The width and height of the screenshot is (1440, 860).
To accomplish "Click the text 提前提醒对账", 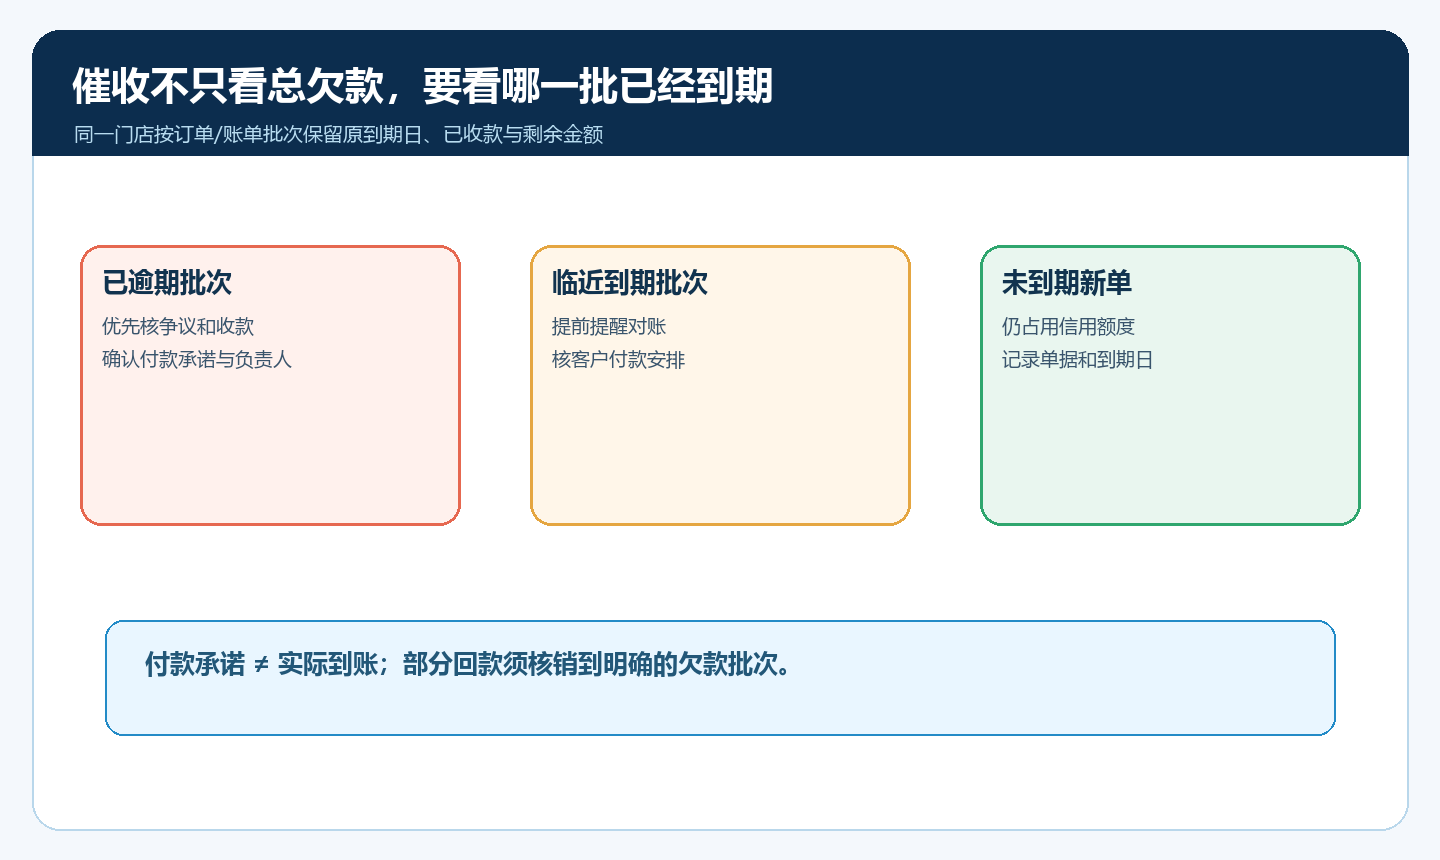I will tap(609, 326).
